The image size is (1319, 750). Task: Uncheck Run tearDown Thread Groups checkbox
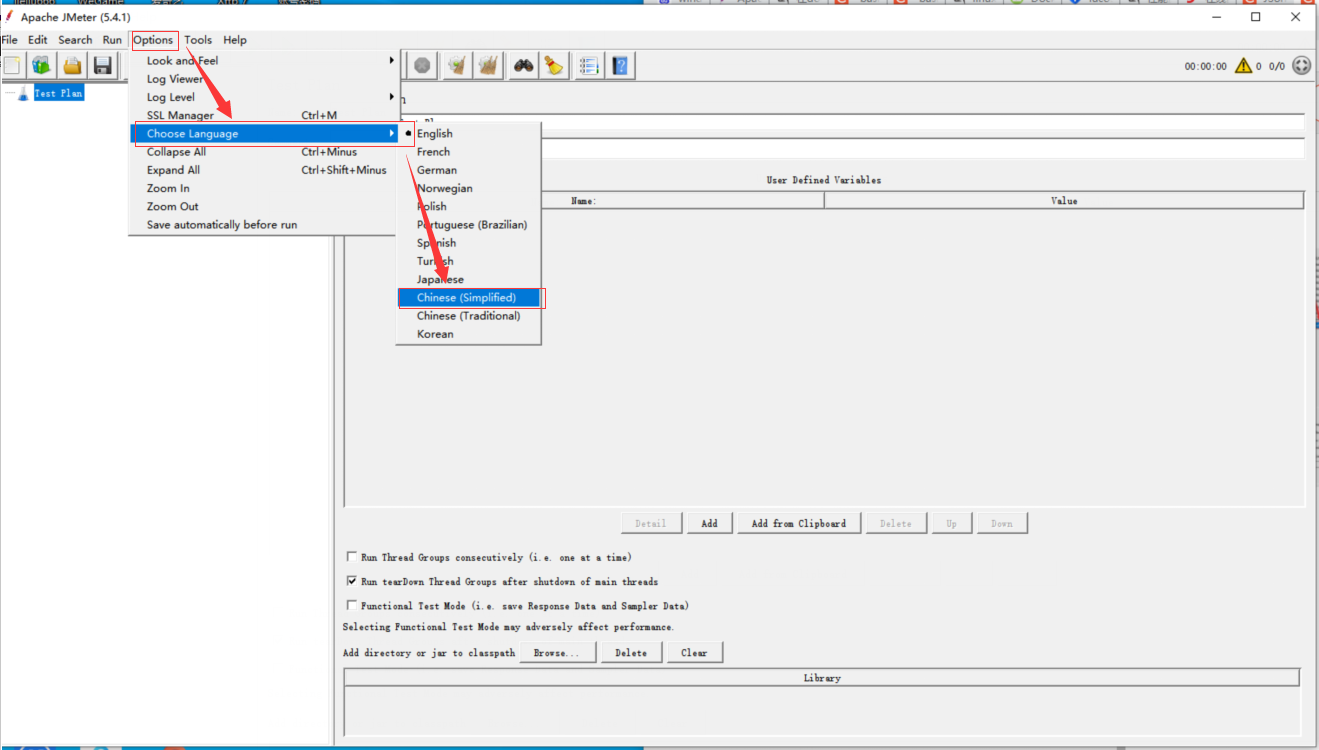tap(351, 581)
